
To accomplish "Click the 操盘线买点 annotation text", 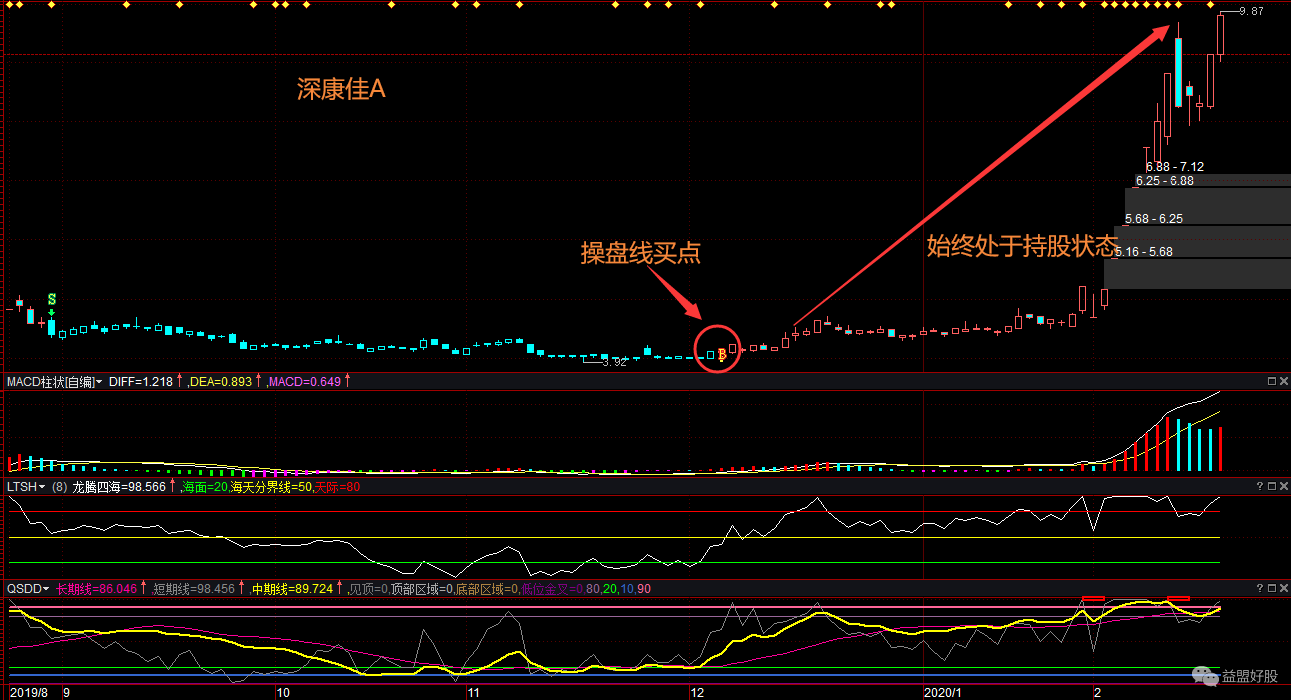I will (x=640, y=254).
